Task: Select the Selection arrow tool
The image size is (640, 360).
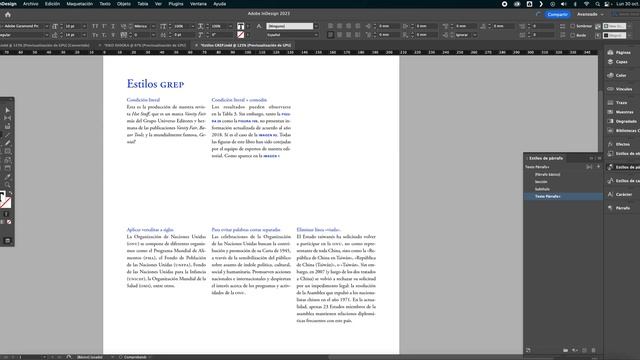Action: click(x=7, y=110)
